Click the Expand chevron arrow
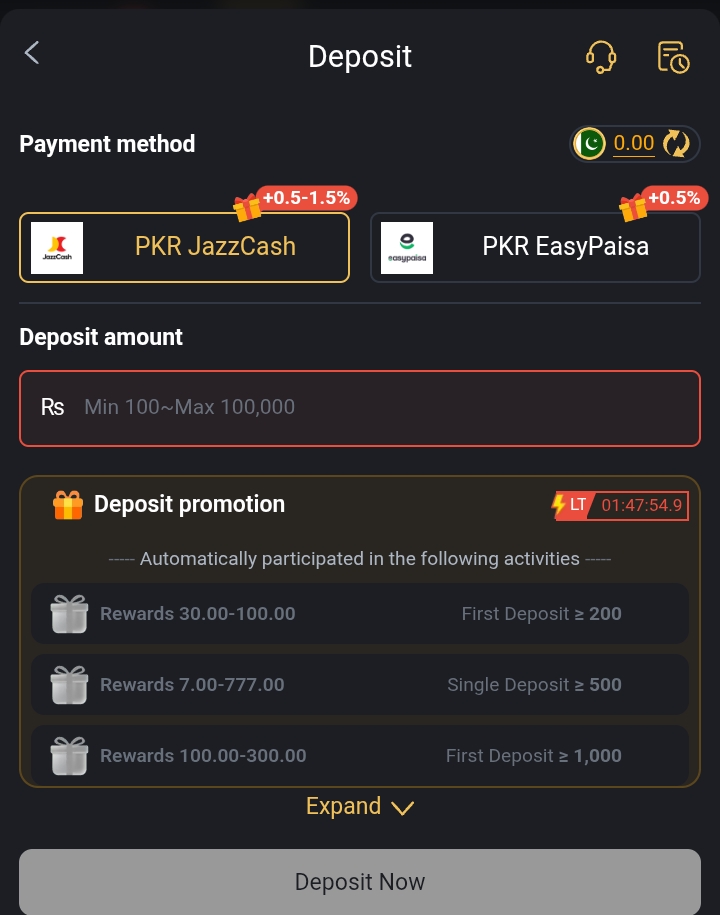Image resolution: width=720 pixels, height=915 pixels. (402, 808)
